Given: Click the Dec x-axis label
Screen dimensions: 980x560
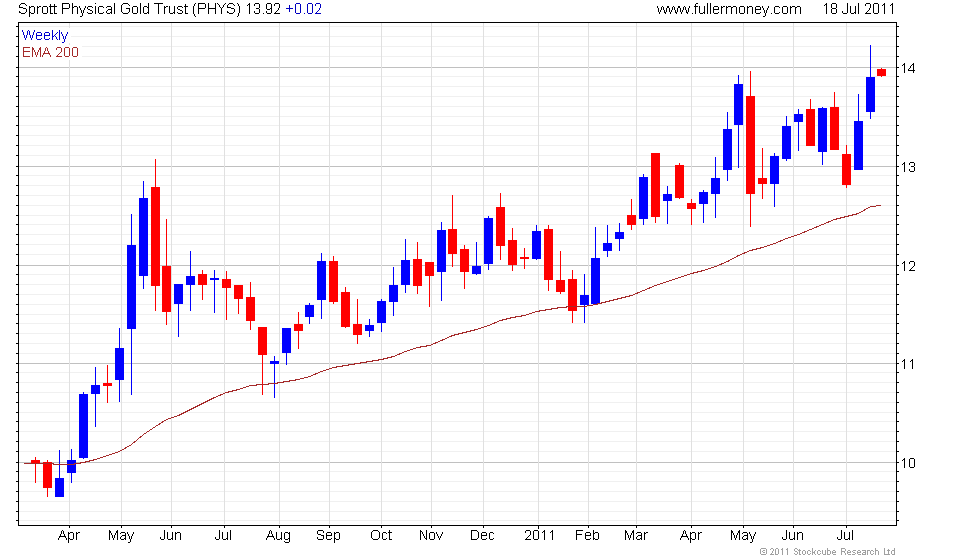Looking at the screenshot, I should click(482, 536).
